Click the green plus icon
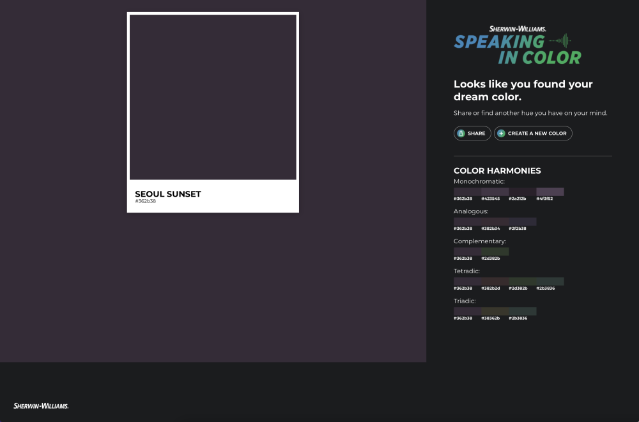This screenshot has width=639, height=422. tap(502, 133)
